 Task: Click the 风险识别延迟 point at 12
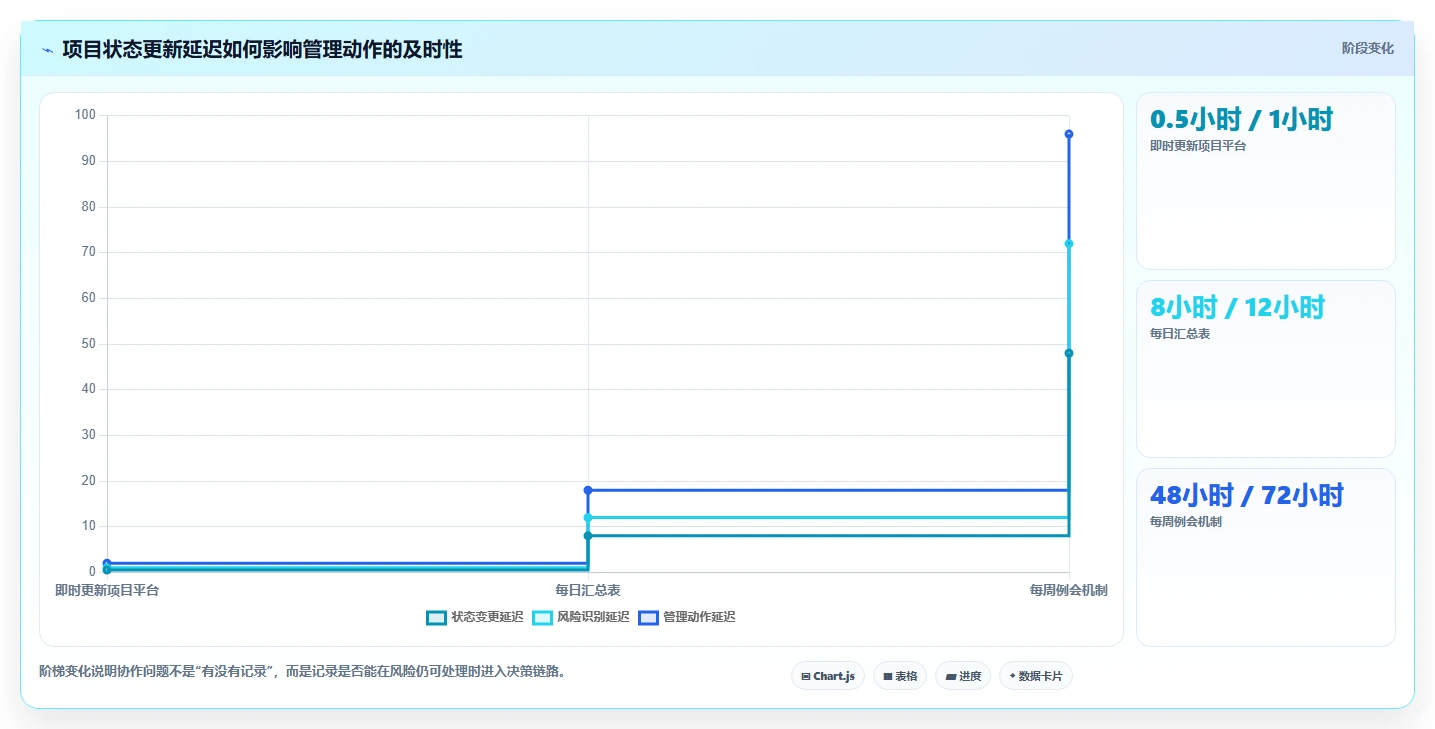[x=588, y=517]
